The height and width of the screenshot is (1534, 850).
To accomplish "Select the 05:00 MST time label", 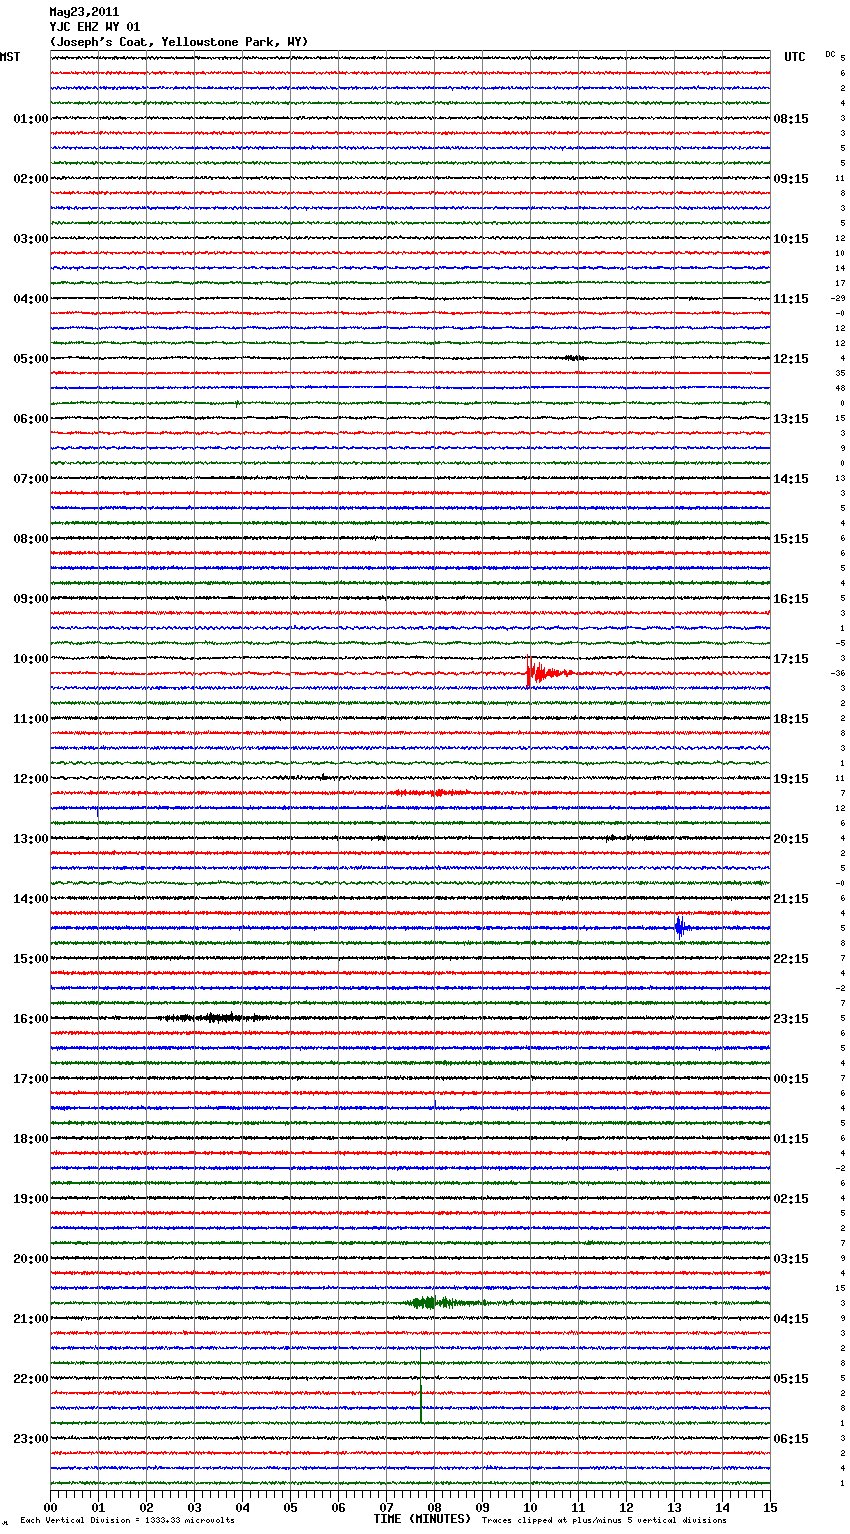I will (x=31, y=359).
